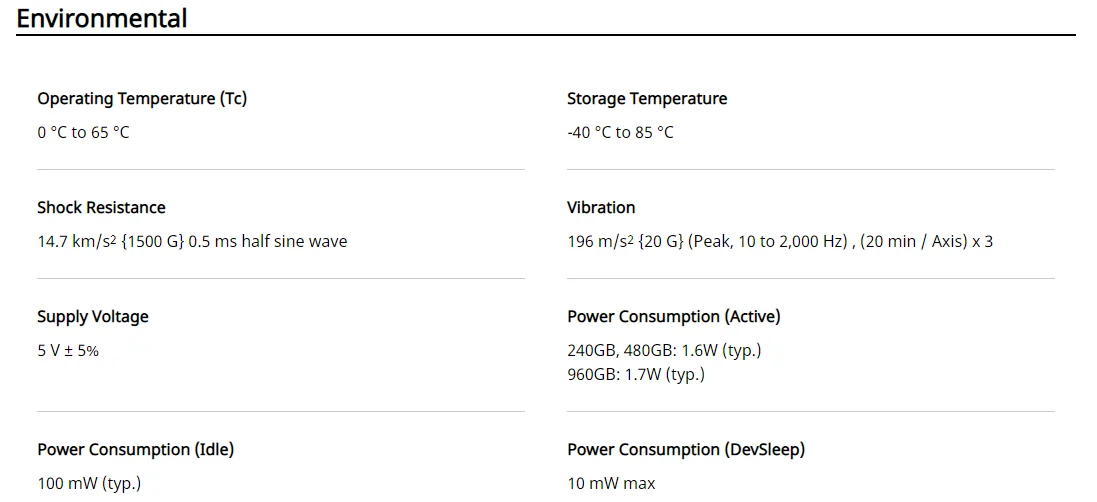This screenshot has height=502, width=1097.
Task: Click the (20 min / Axis) x 3 text
Action: tap(927, 241)
